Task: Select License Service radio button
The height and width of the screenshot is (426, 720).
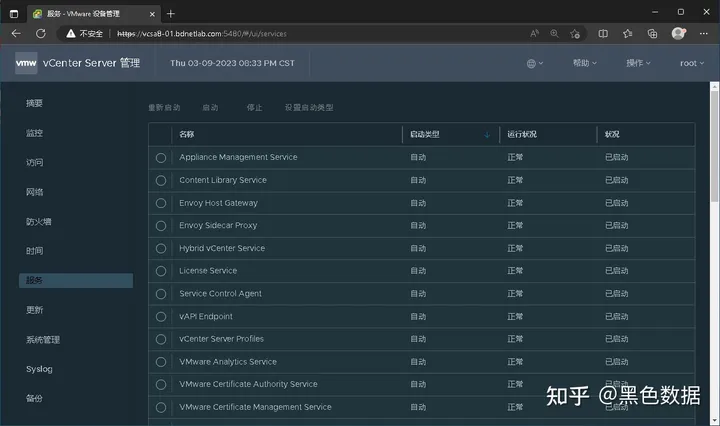Action: pos(161,271)
